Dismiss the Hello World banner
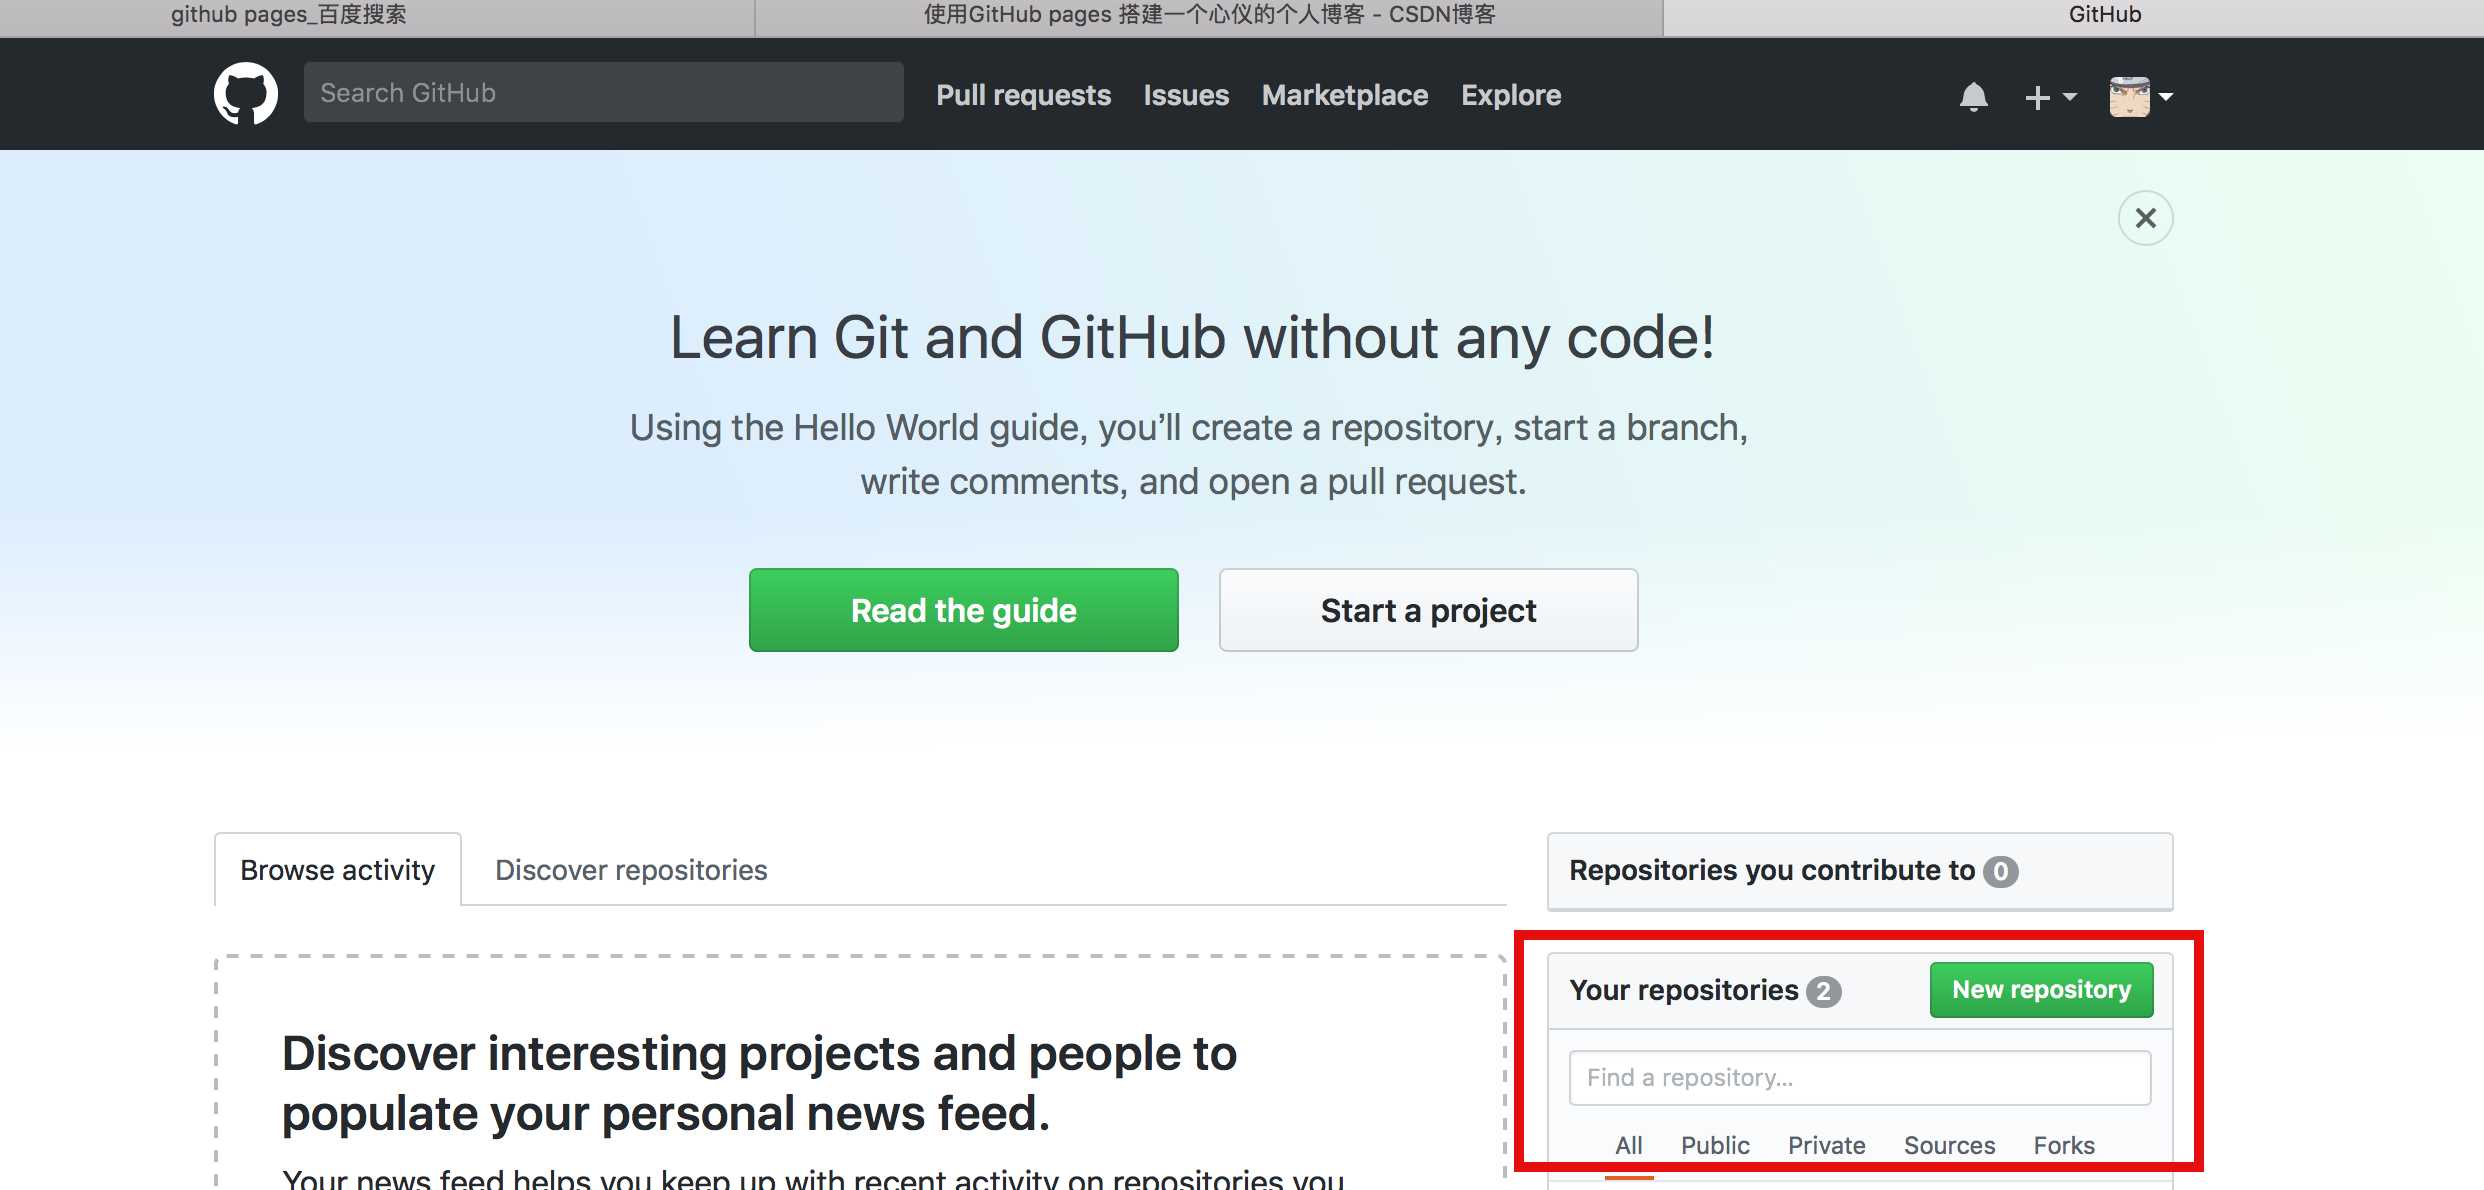2484x1190 pixels. click(x=2145, y=218)
